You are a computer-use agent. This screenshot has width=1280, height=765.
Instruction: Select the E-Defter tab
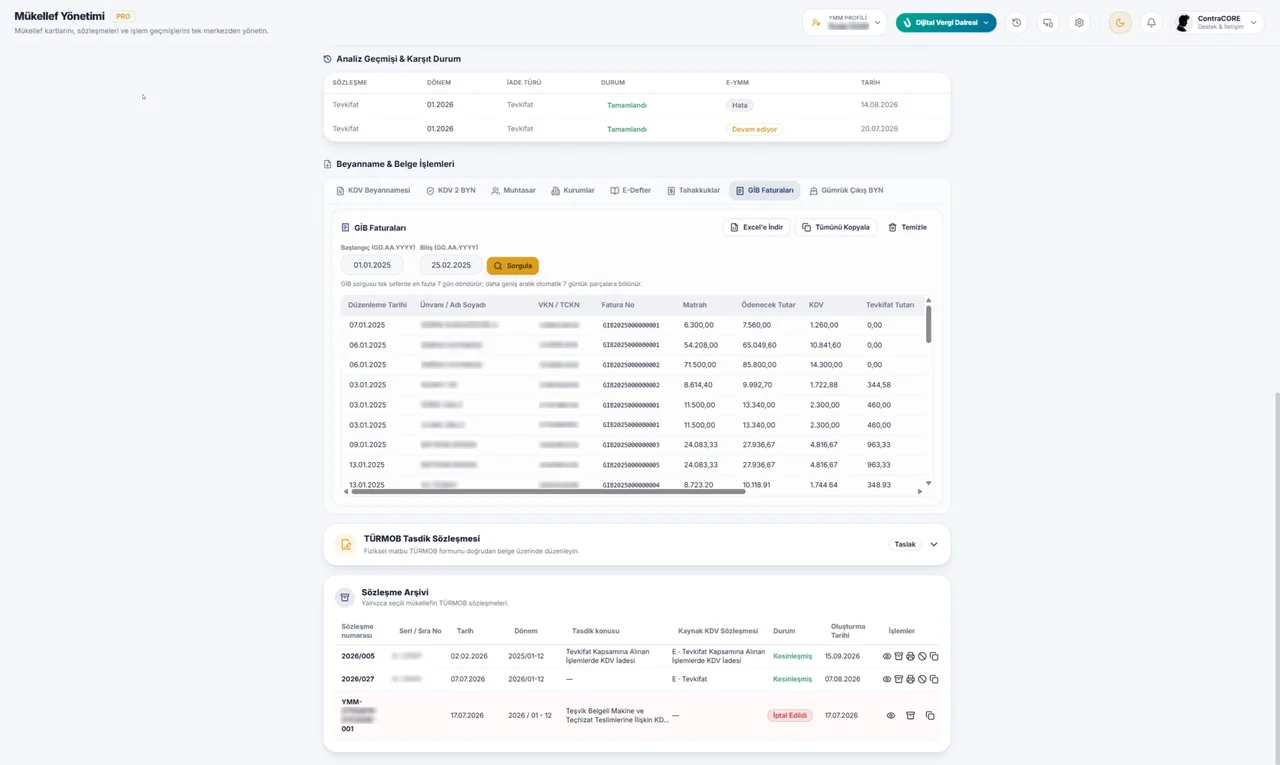(630, 190)
